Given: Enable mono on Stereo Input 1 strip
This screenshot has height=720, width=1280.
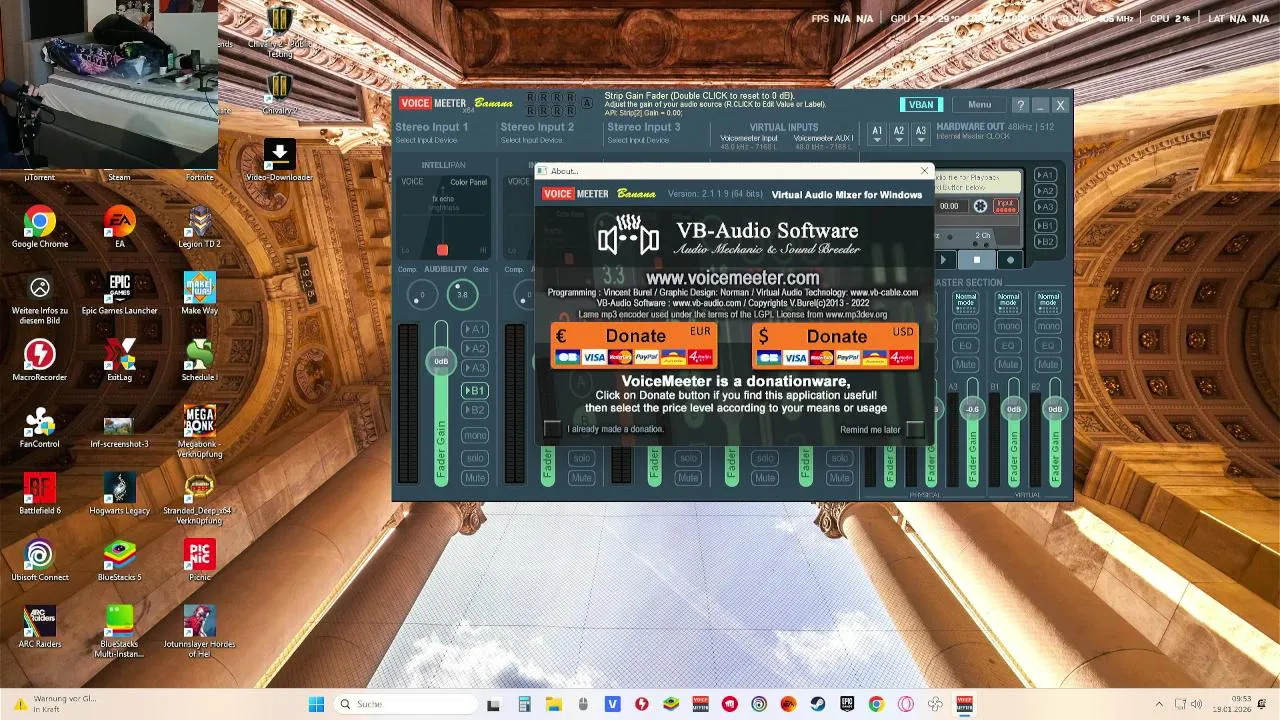Looking at the screenshot, I should [x=475, y=436].
